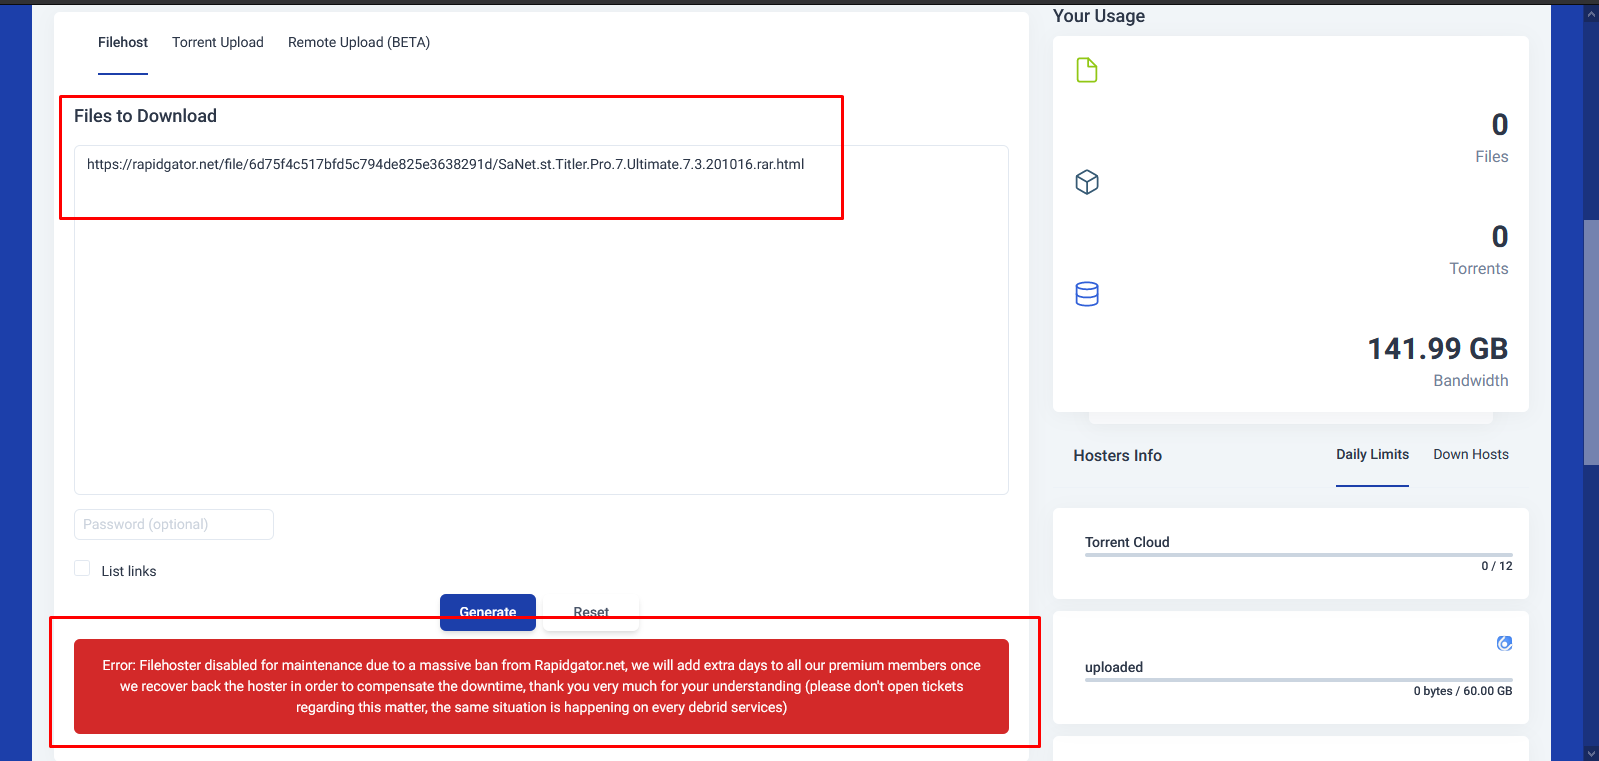Click the 0 bytes / 60.00 GB text
This screenshot has width=1599, height=761.
click(x=1463, y=691)
